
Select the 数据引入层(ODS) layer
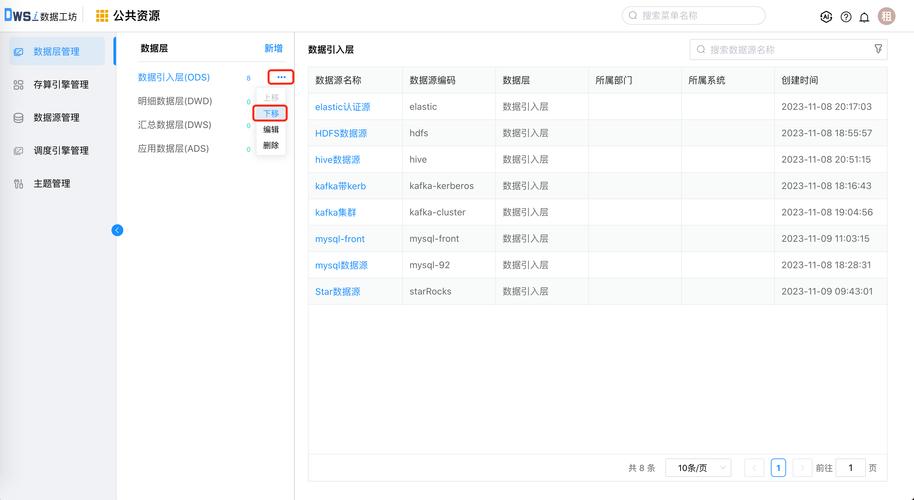tap(174, 78)
